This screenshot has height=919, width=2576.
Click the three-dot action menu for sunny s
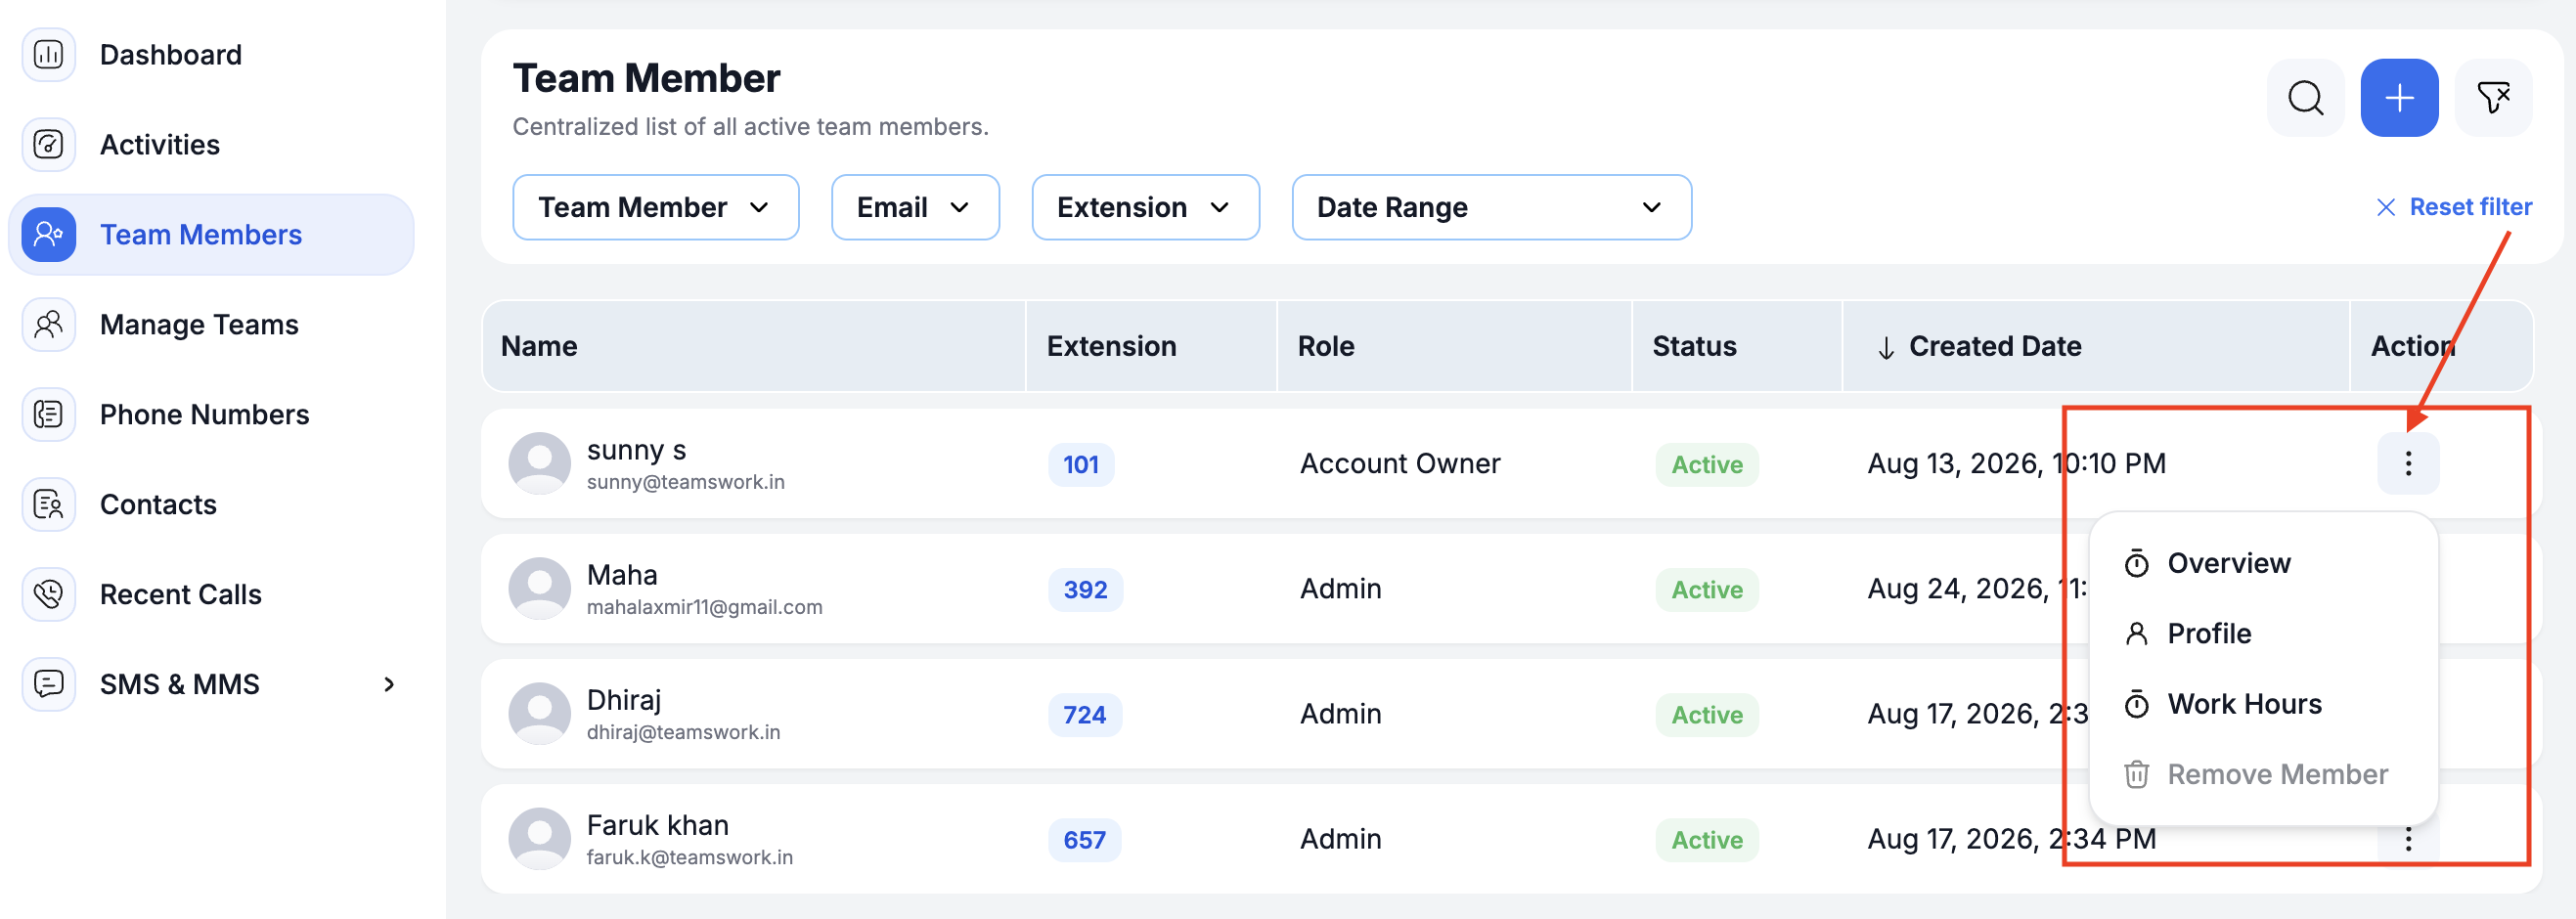(x=2408, y=464)
